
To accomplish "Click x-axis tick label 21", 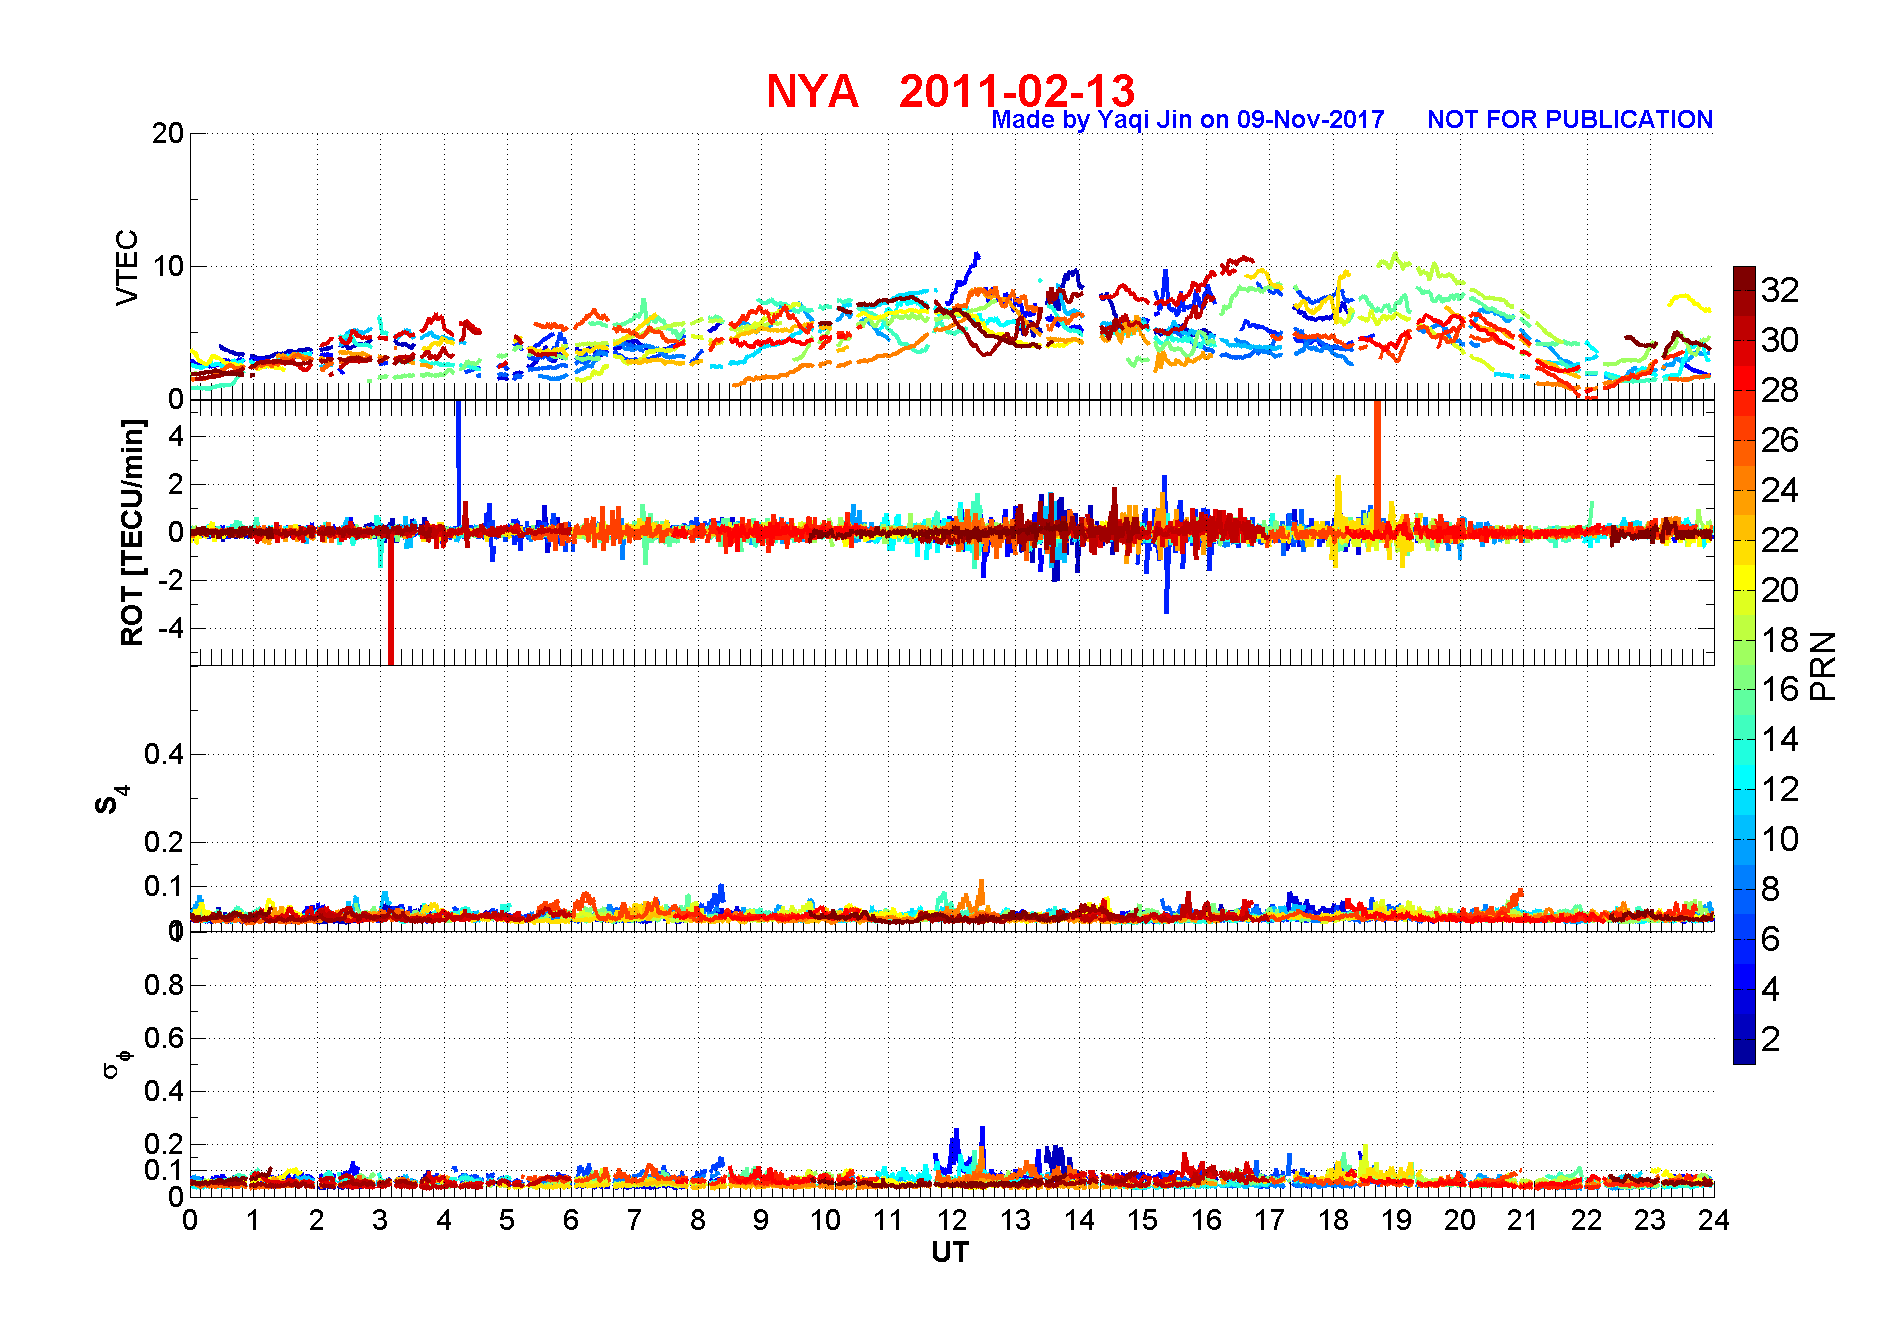I will tap(1523, 1221).
